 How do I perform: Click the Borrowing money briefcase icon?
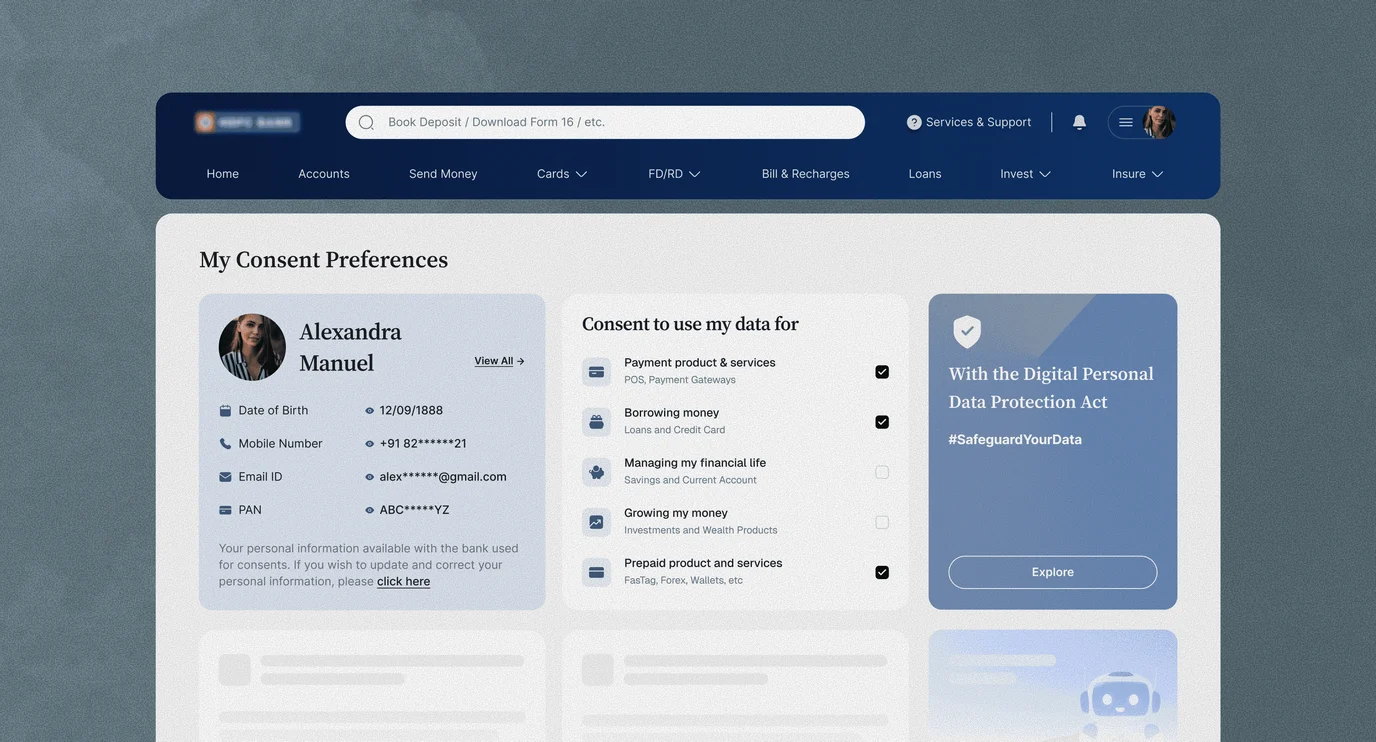596,422
